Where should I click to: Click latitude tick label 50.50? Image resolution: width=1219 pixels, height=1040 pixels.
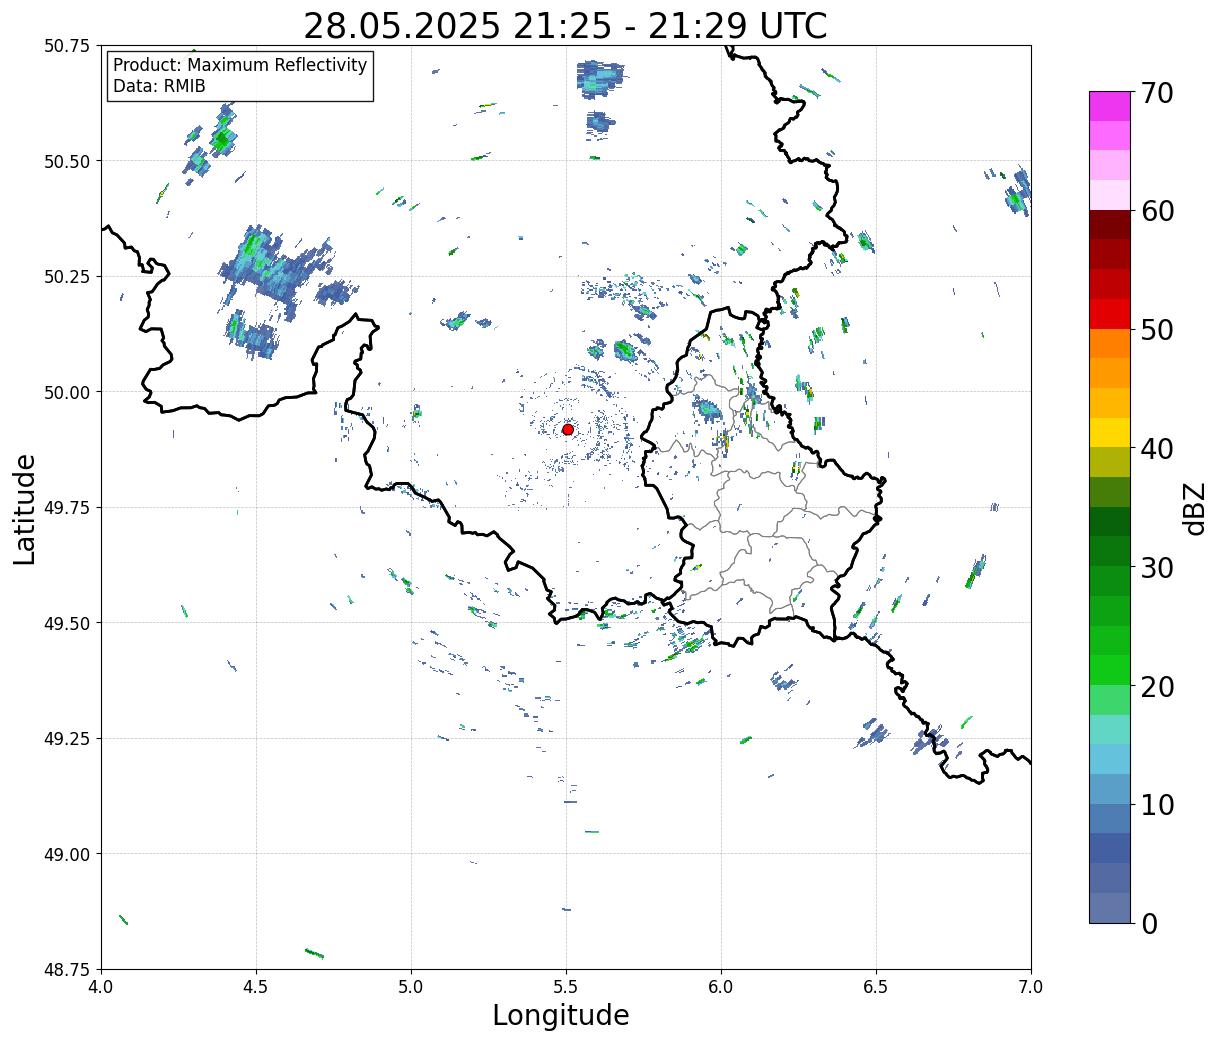66,161
